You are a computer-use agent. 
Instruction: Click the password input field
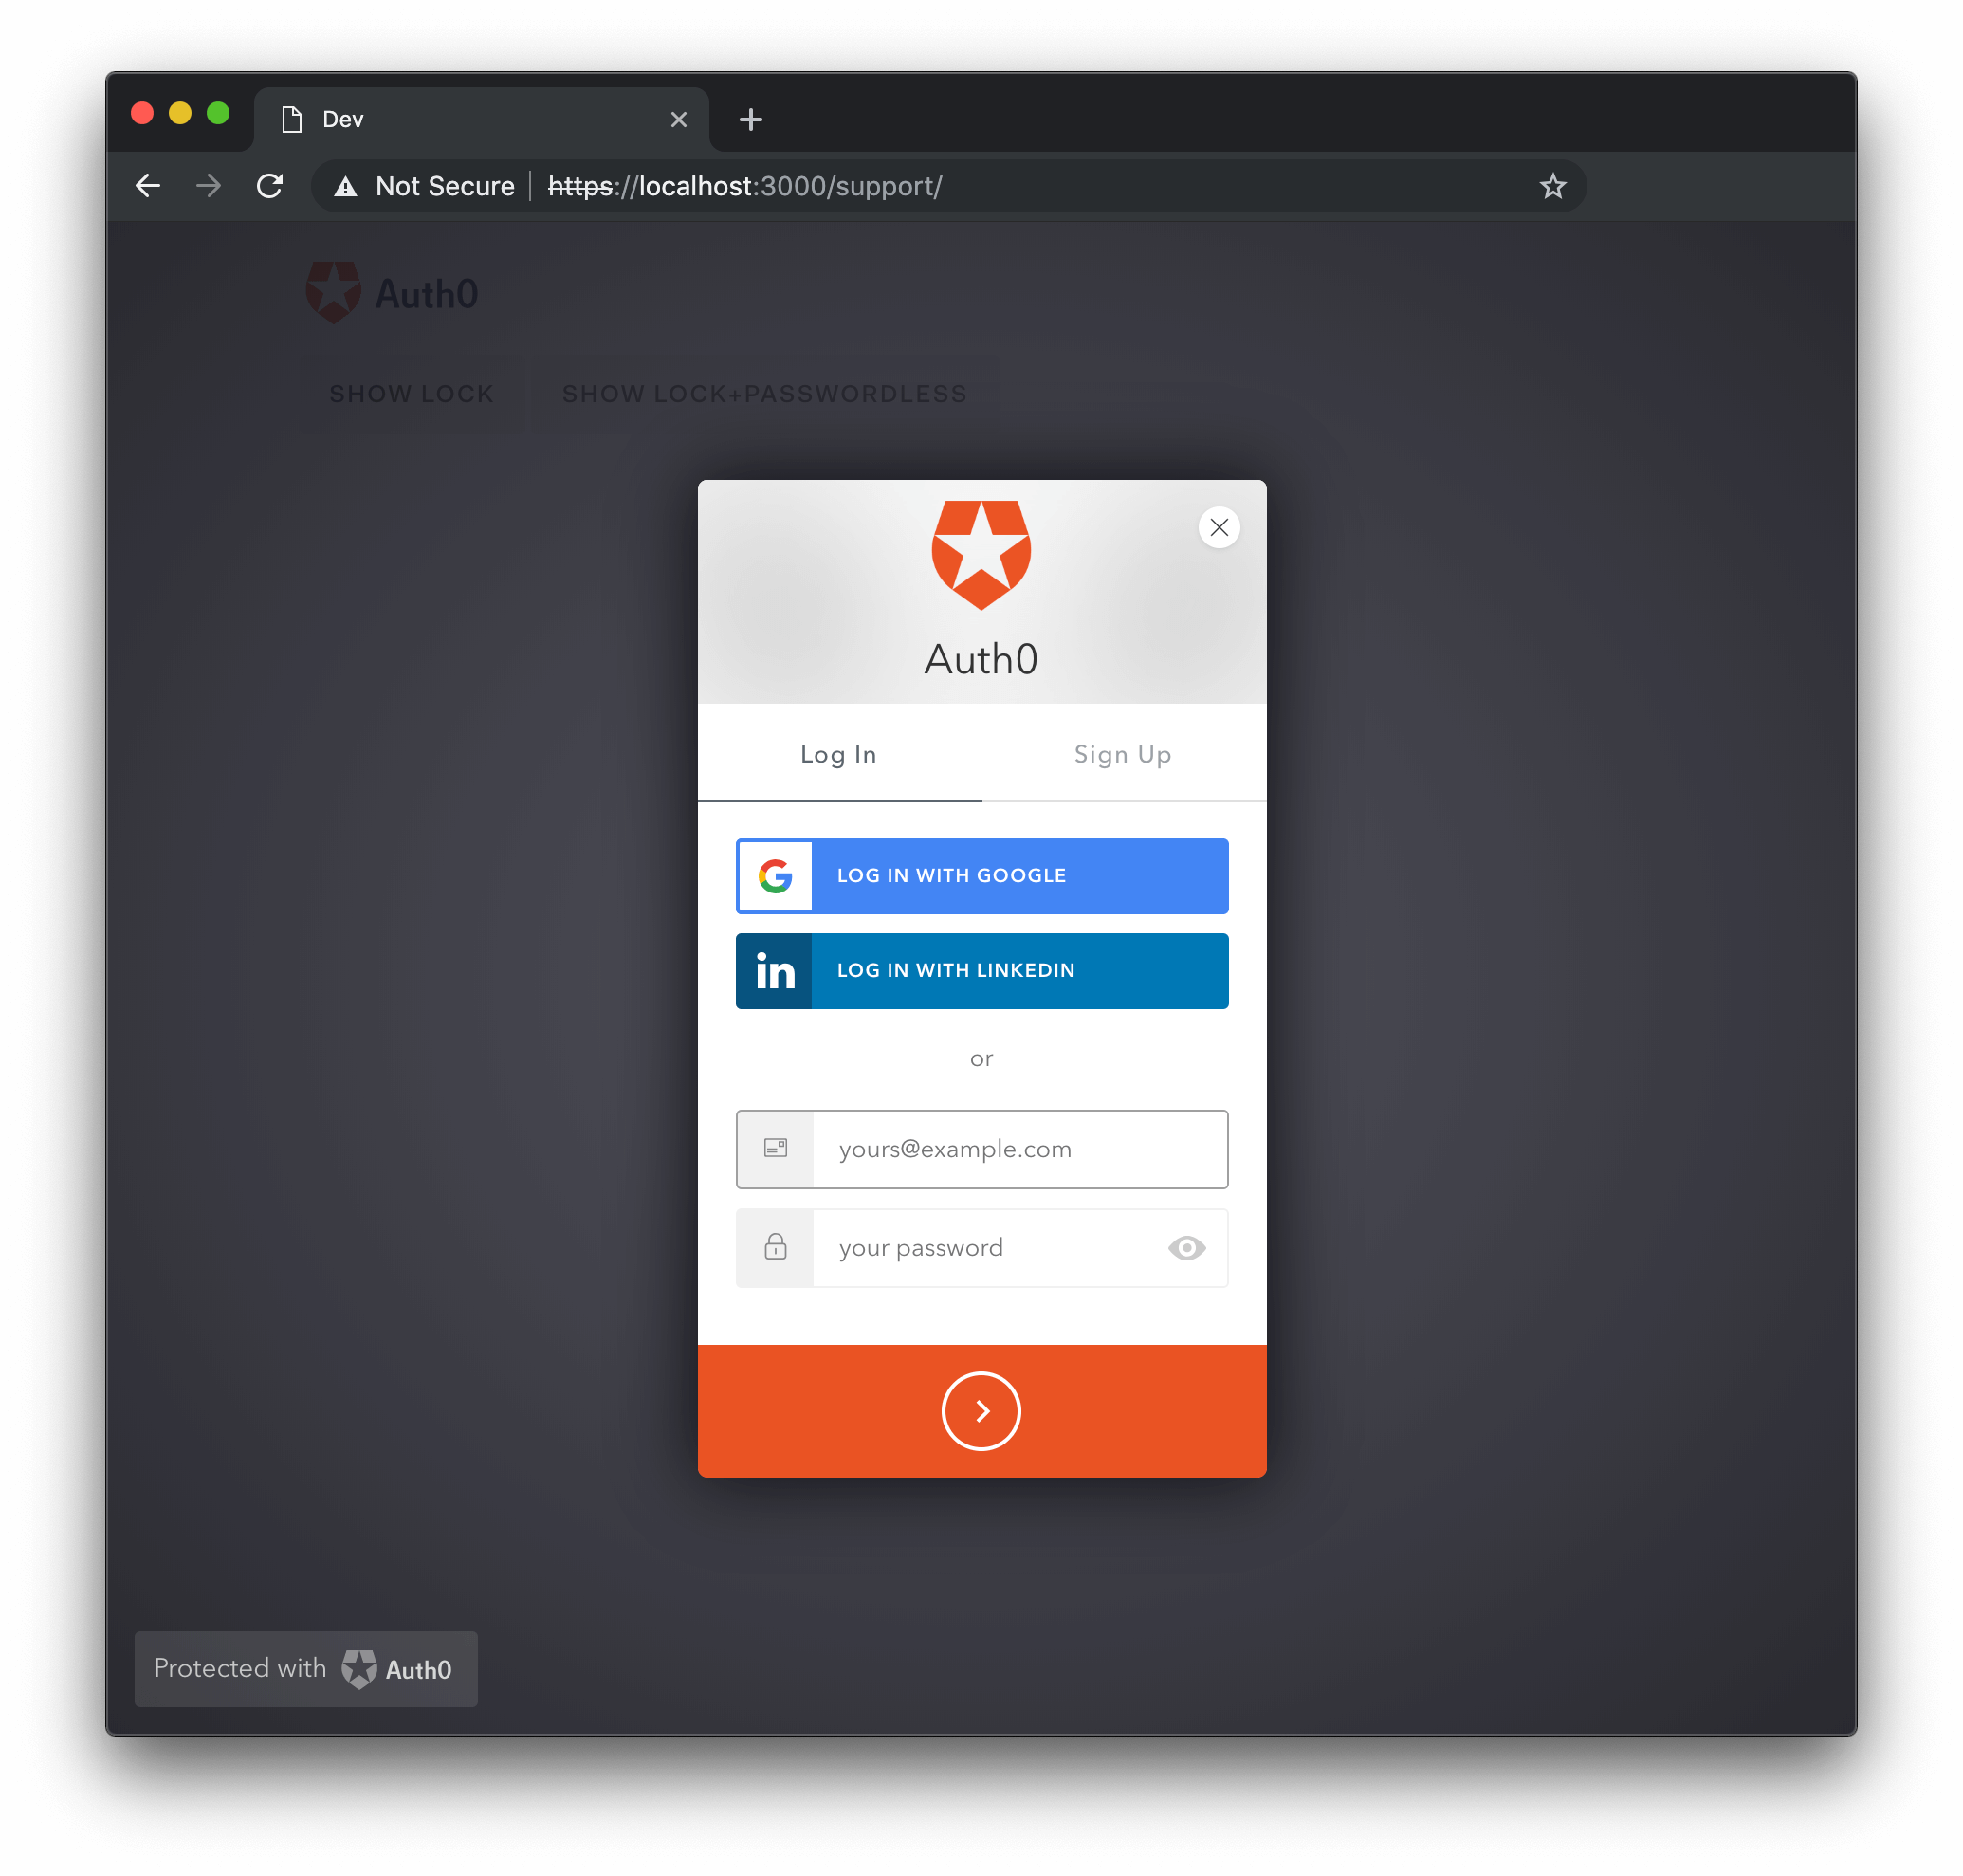pyautogui.click(x=980, y=1246)
